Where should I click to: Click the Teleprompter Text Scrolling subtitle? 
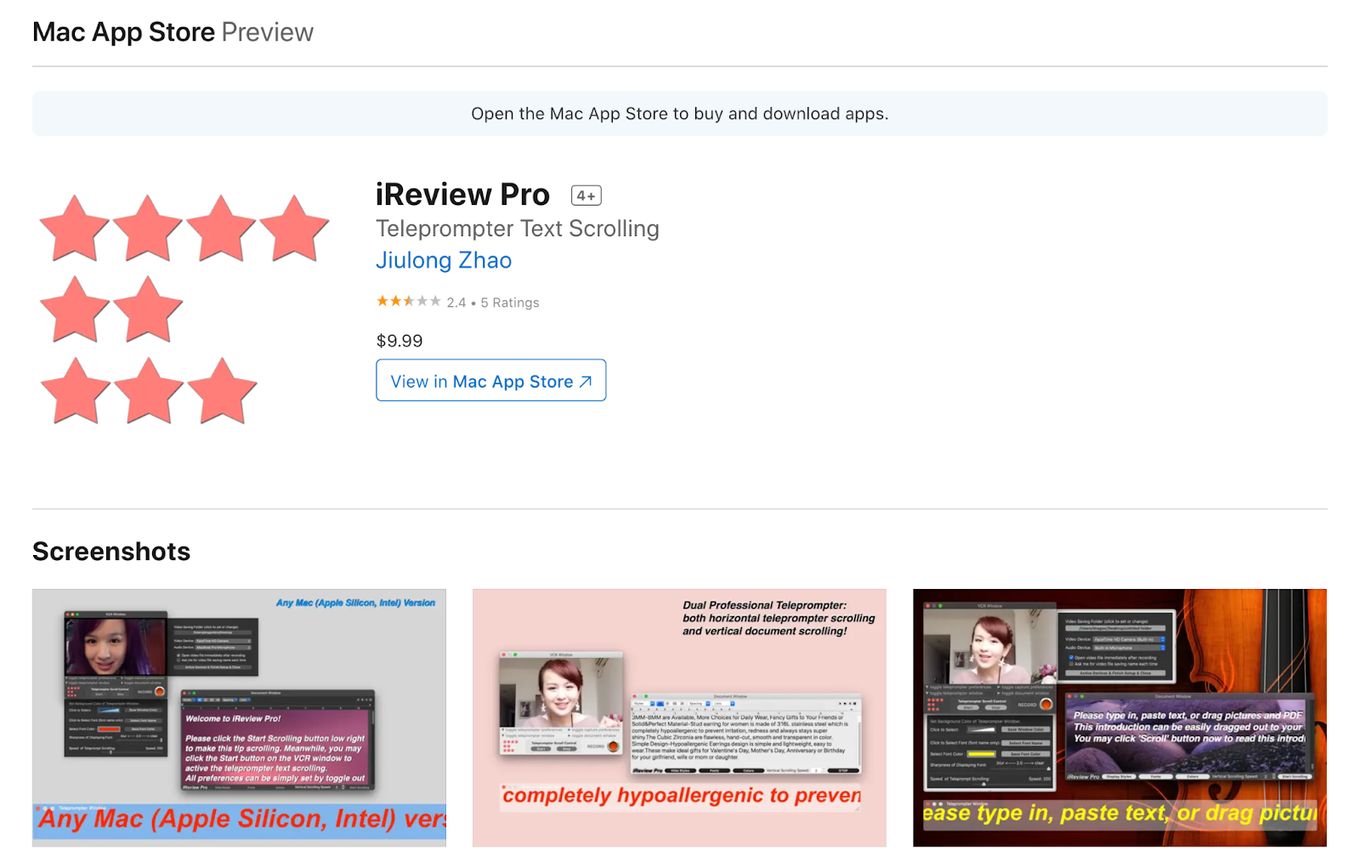(x=518, y=228)
